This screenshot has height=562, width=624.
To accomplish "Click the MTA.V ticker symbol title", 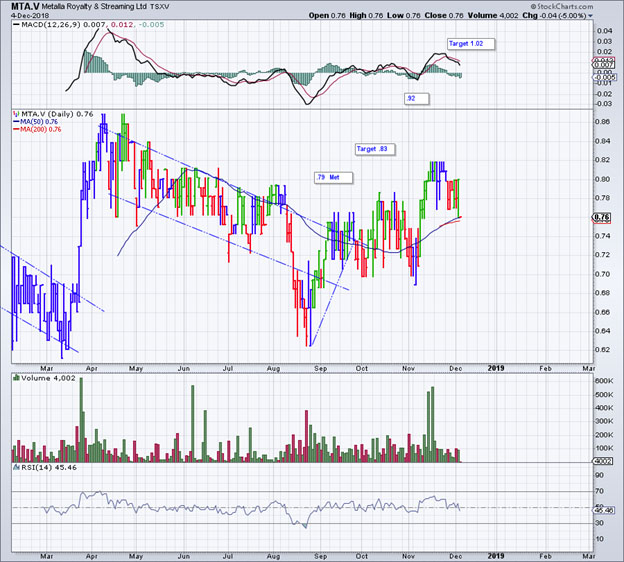I will 23,6.
